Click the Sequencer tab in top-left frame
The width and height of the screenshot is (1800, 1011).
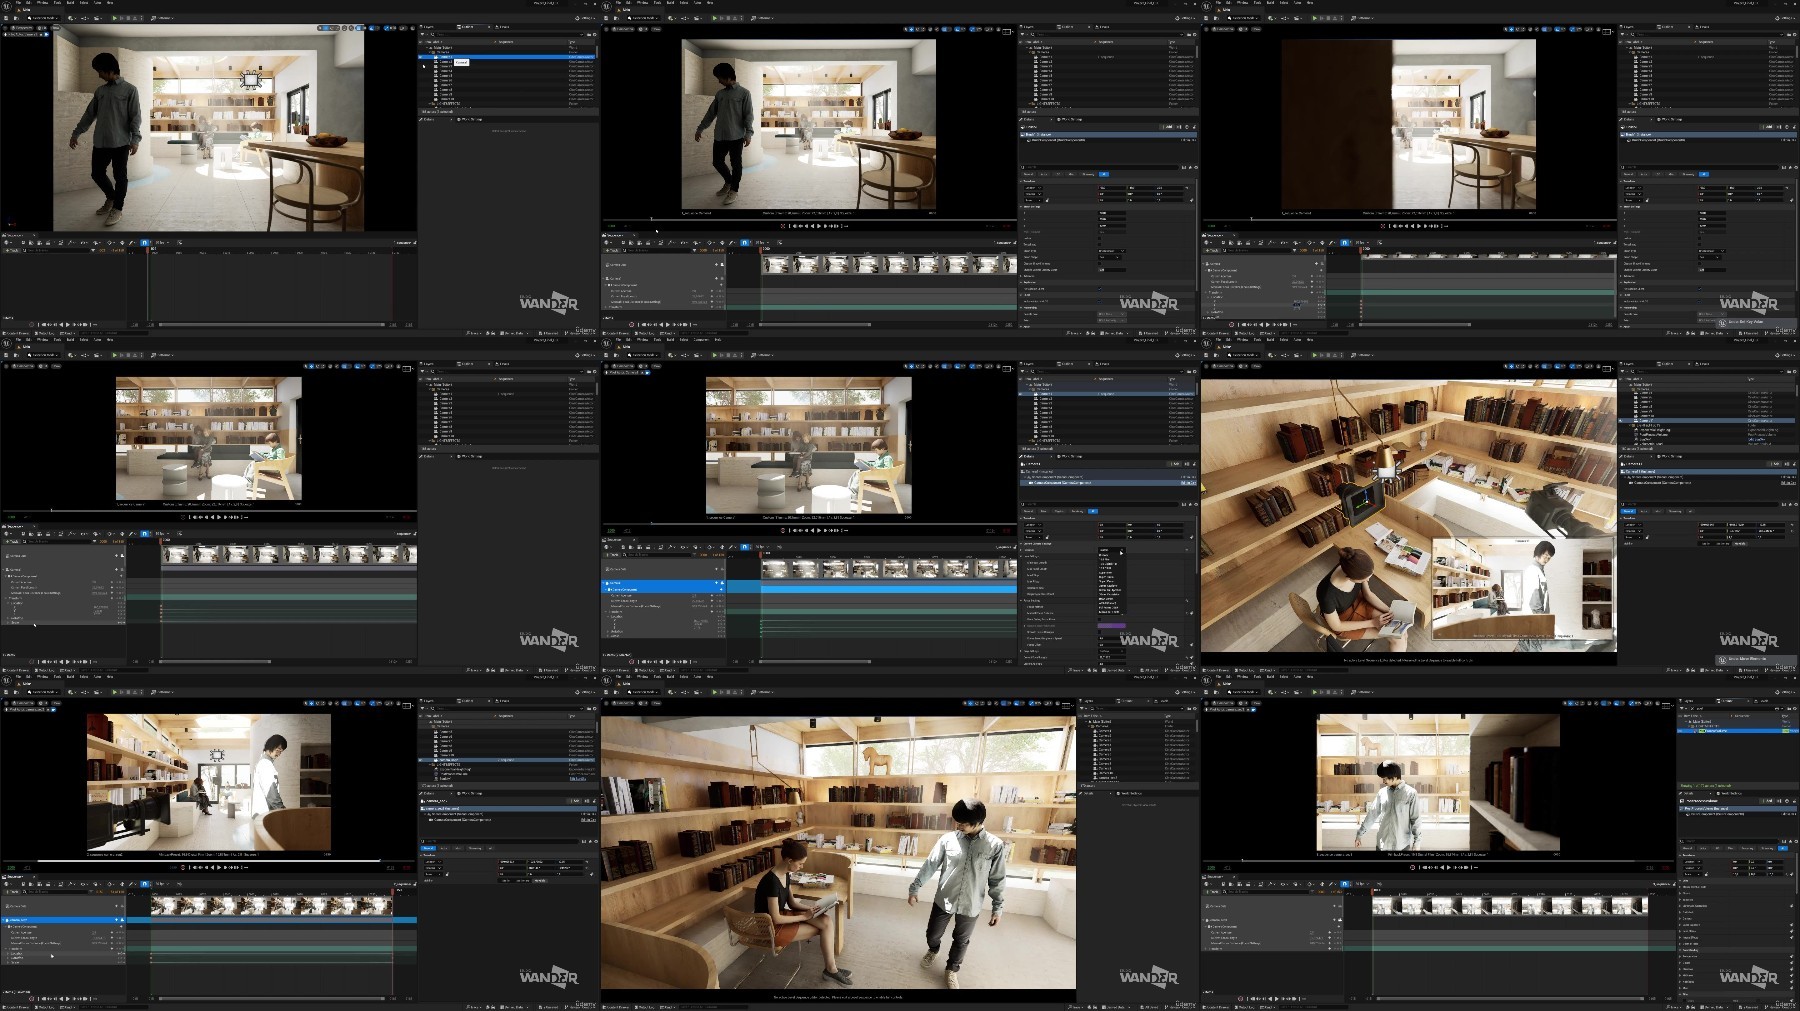(x=16, y=235)
